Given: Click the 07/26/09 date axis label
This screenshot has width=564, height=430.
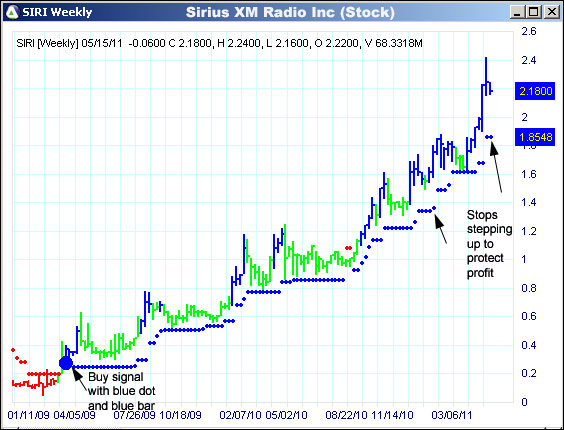Looking at the screenshot, I should pos(135,415).
